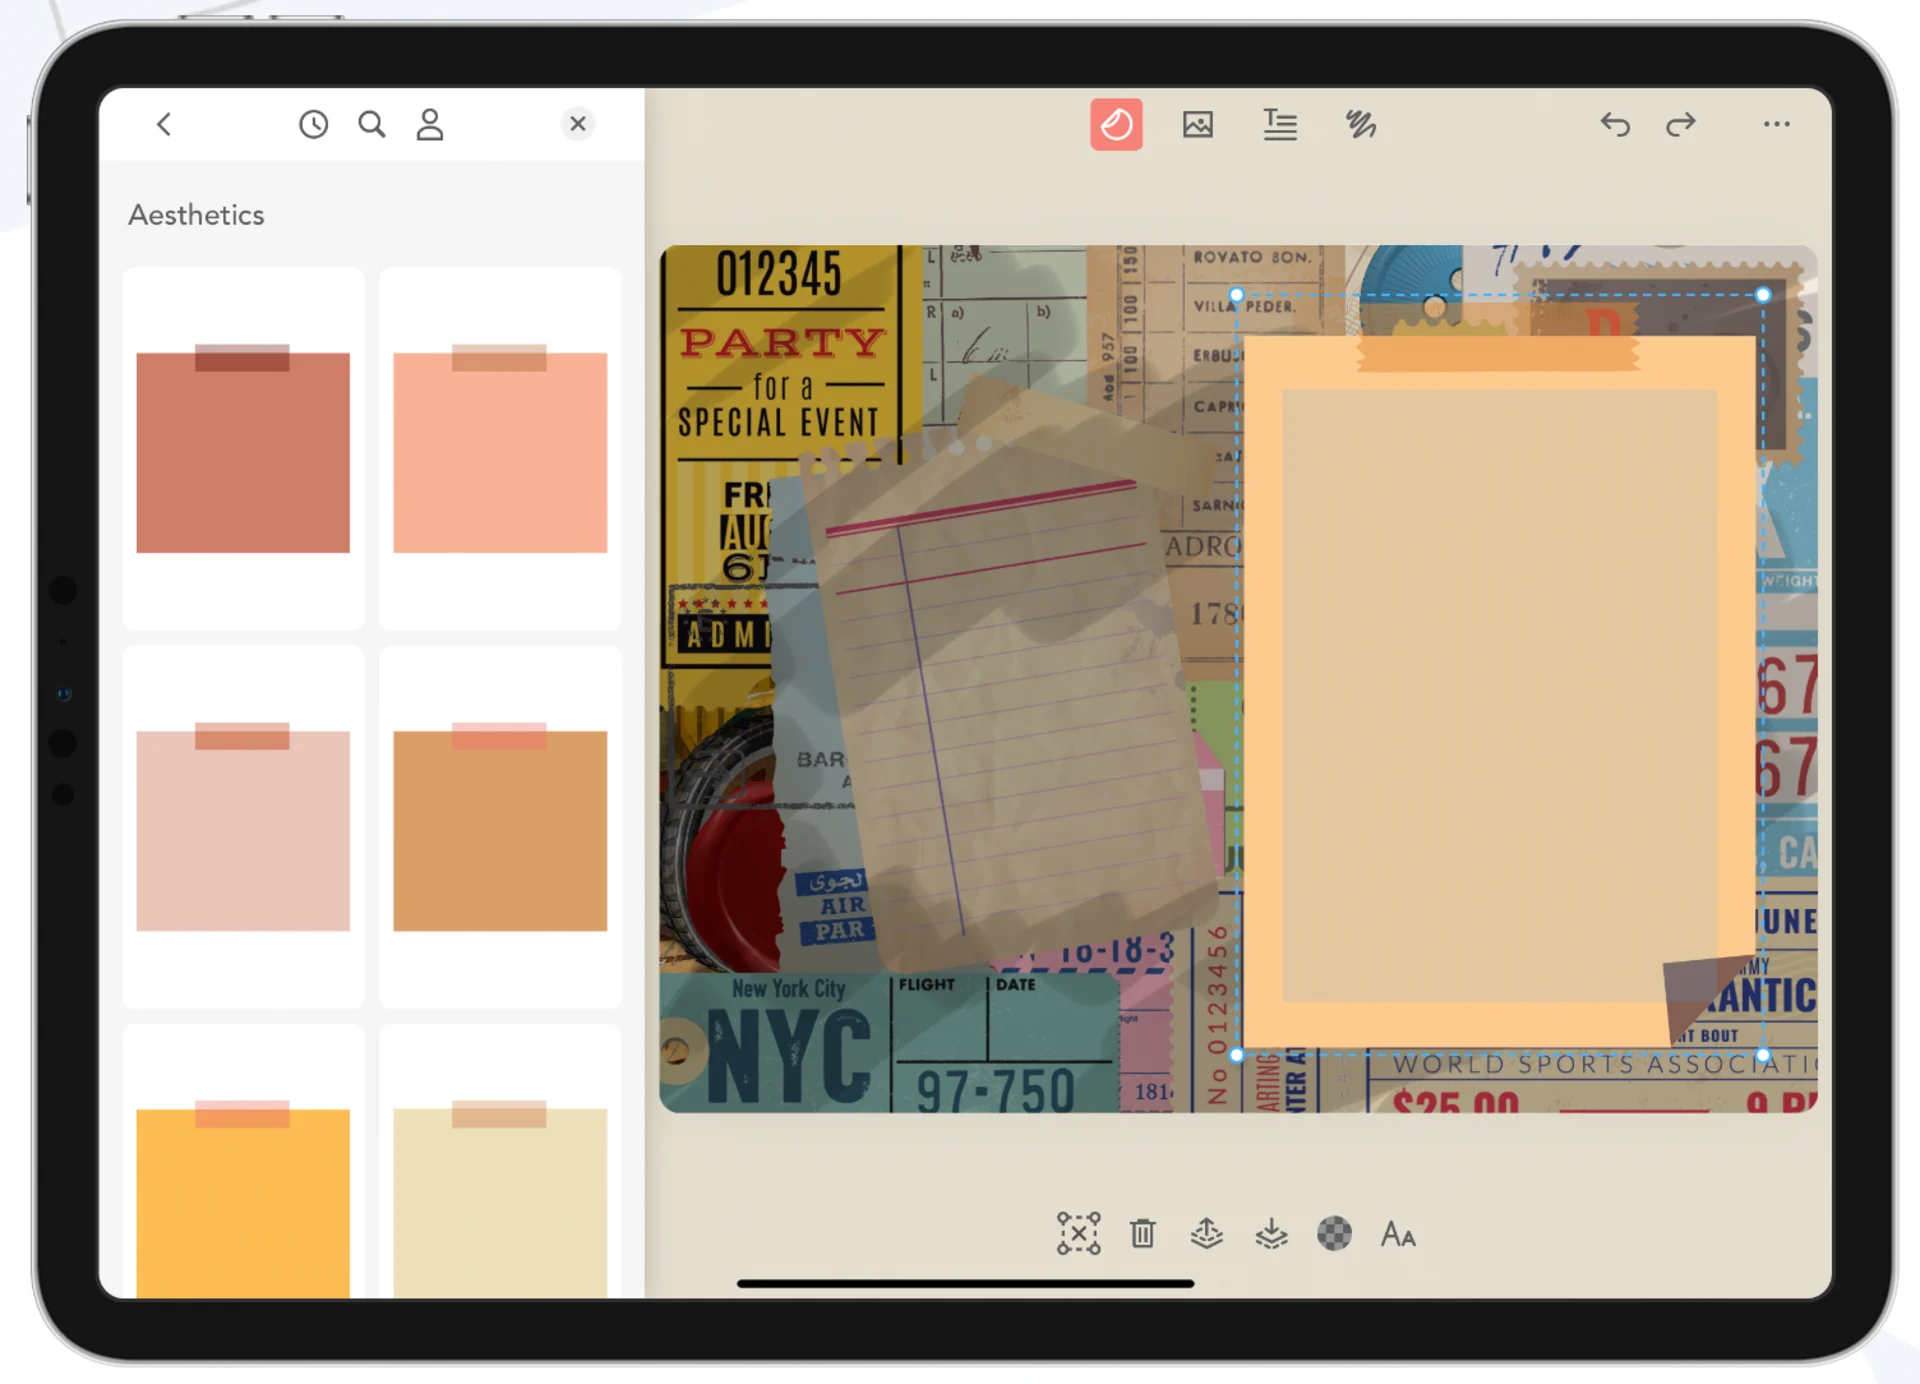
Task: Undo the last edit
Action: [1615, 124]
